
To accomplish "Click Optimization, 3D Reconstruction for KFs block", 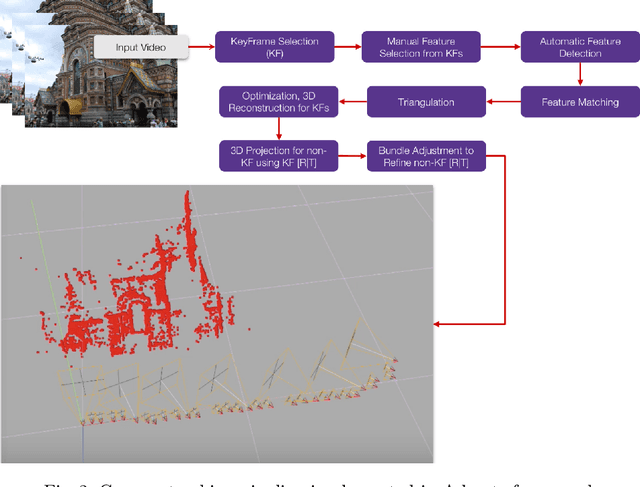I will [279, 102].
